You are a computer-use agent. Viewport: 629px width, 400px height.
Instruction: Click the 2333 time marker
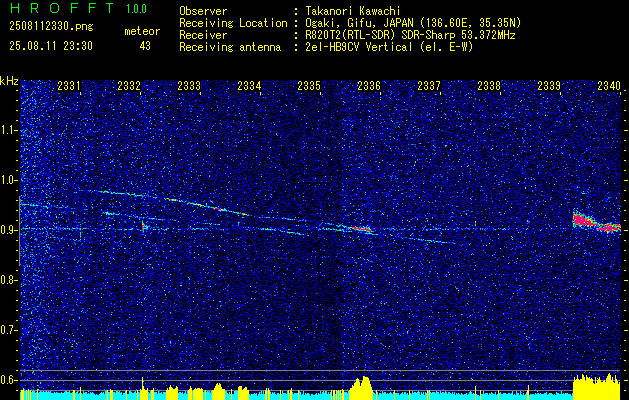[189, 86]
